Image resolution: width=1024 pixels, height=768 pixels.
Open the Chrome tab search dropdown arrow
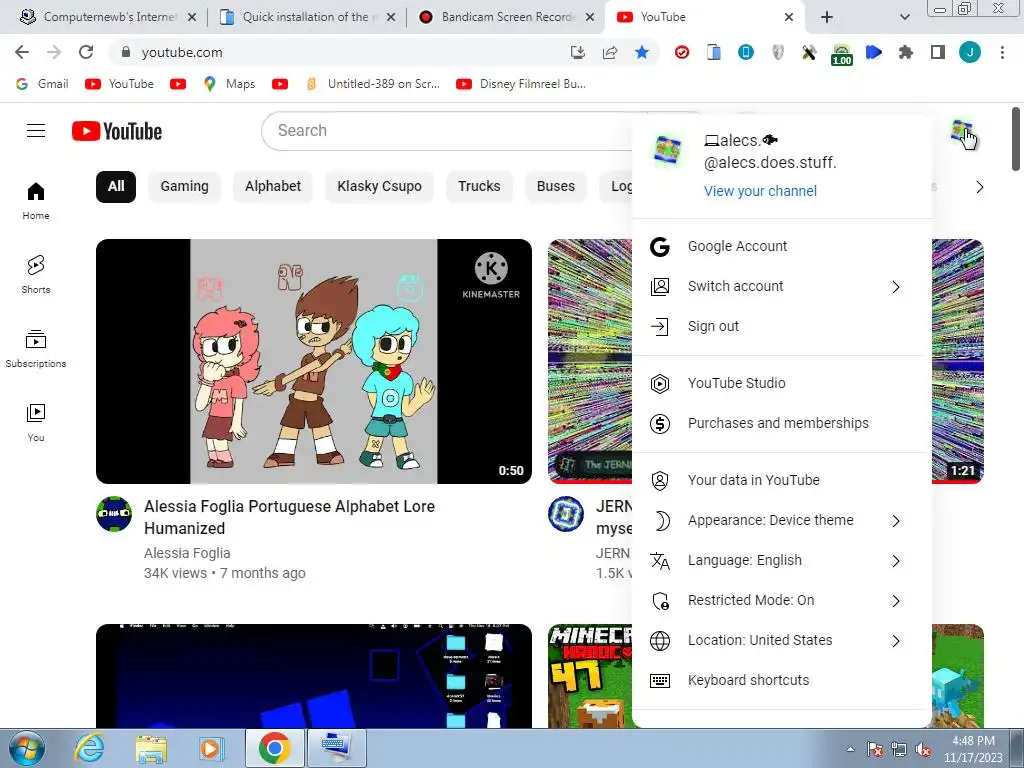904,17
